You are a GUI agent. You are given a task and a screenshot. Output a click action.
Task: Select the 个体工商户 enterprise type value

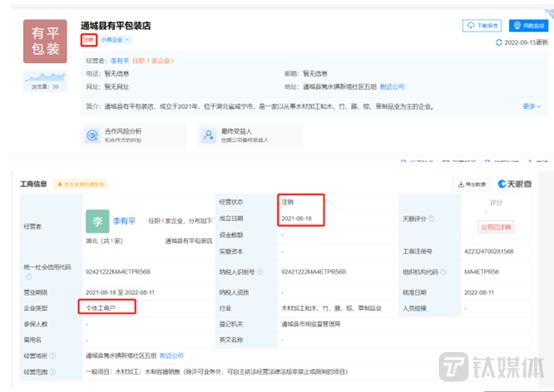pos(101,308)
